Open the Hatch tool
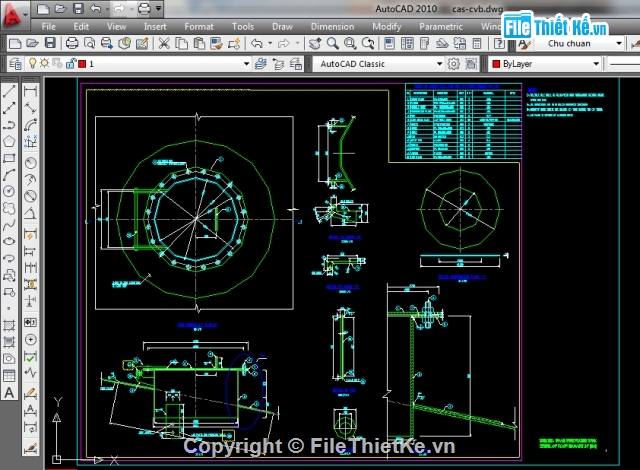This screenshot has height=470, width=640. pos(9,325)
